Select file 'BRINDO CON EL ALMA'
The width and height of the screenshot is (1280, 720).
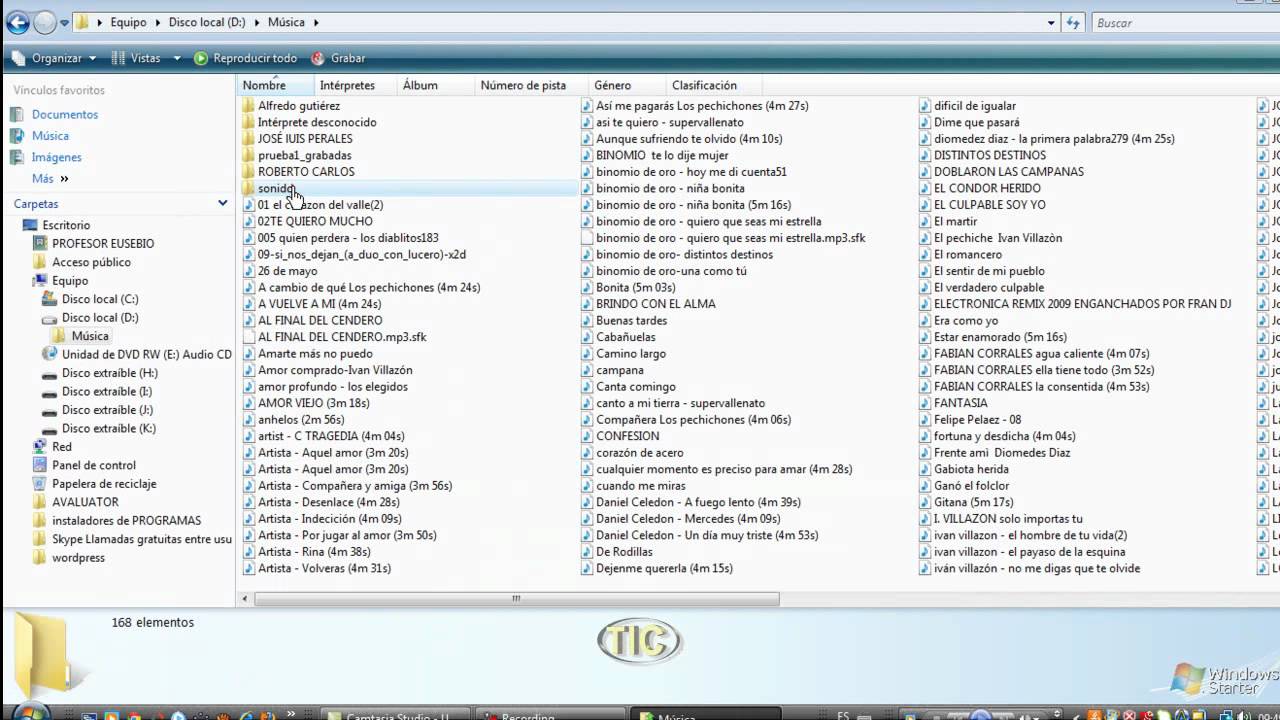(656, 304)
